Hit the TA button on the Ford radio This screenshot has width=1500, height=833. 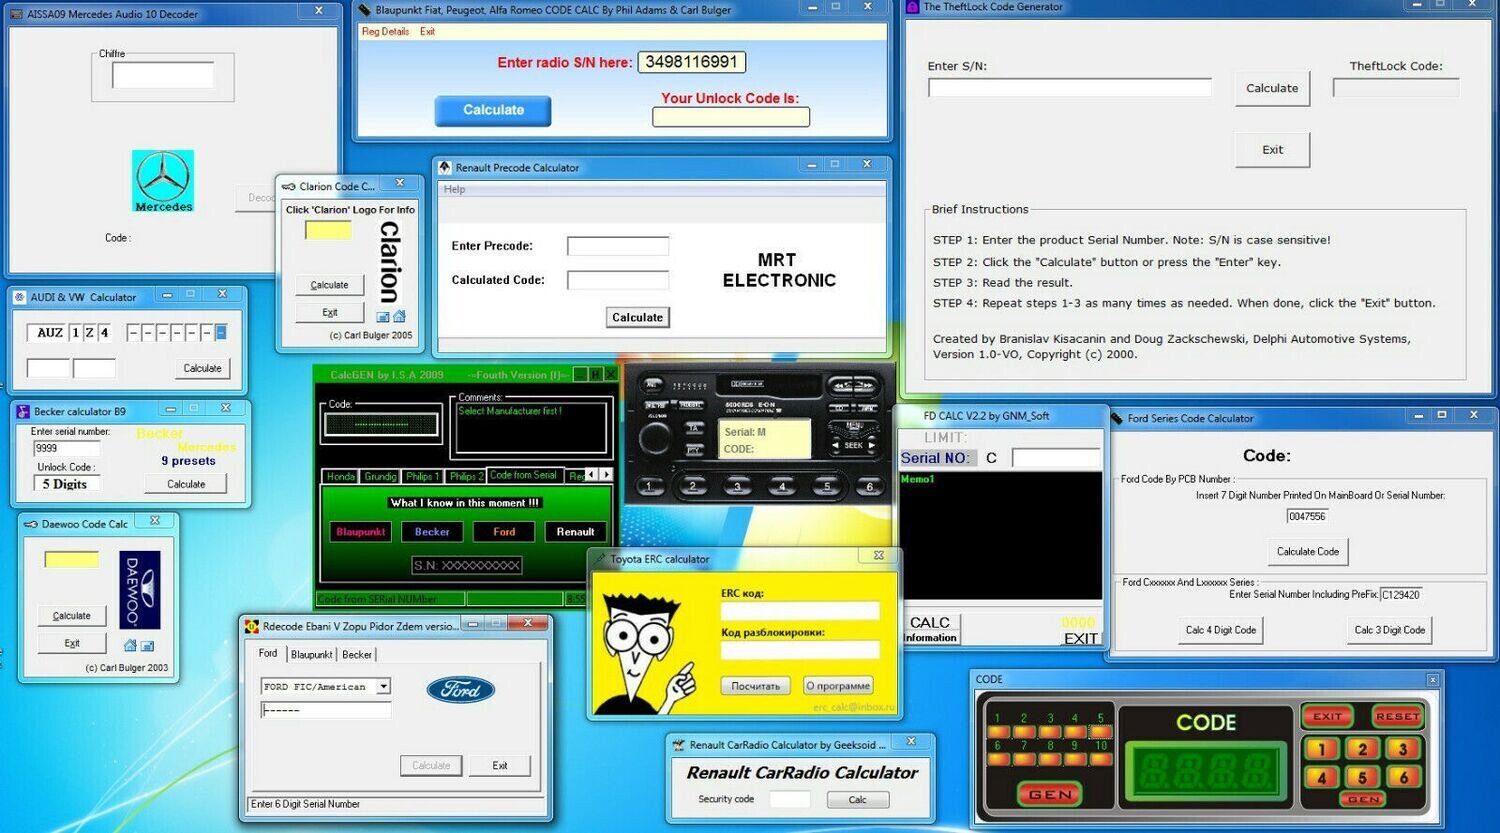point(693,428)
